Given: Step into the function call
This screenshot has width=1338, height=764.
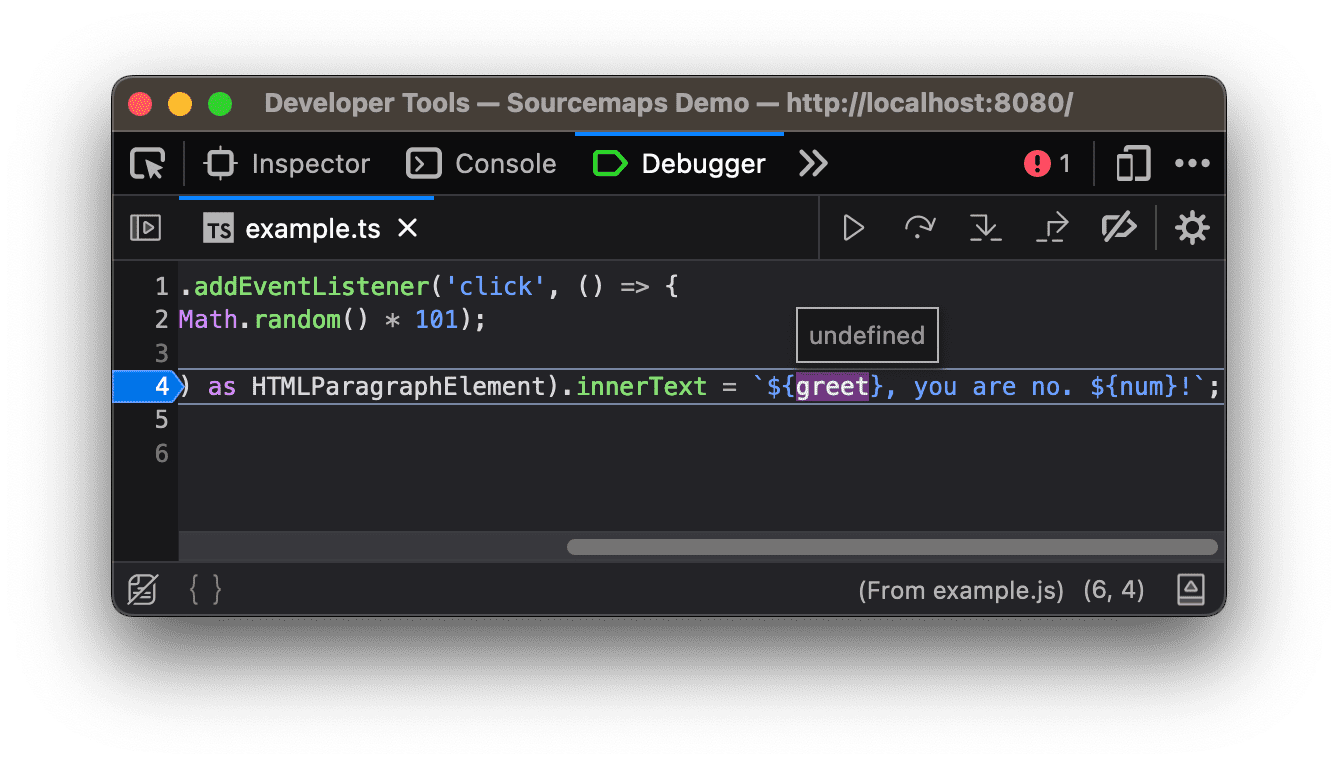Looking at the screenshot, I should point(986,227).
